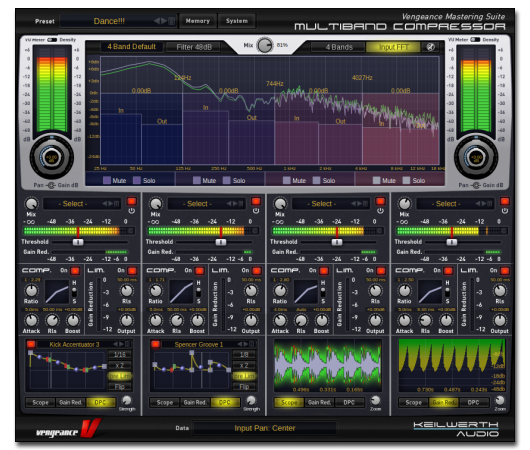
Task: Switch left meter between VU Meter and Density
Action: click(52, 40)
